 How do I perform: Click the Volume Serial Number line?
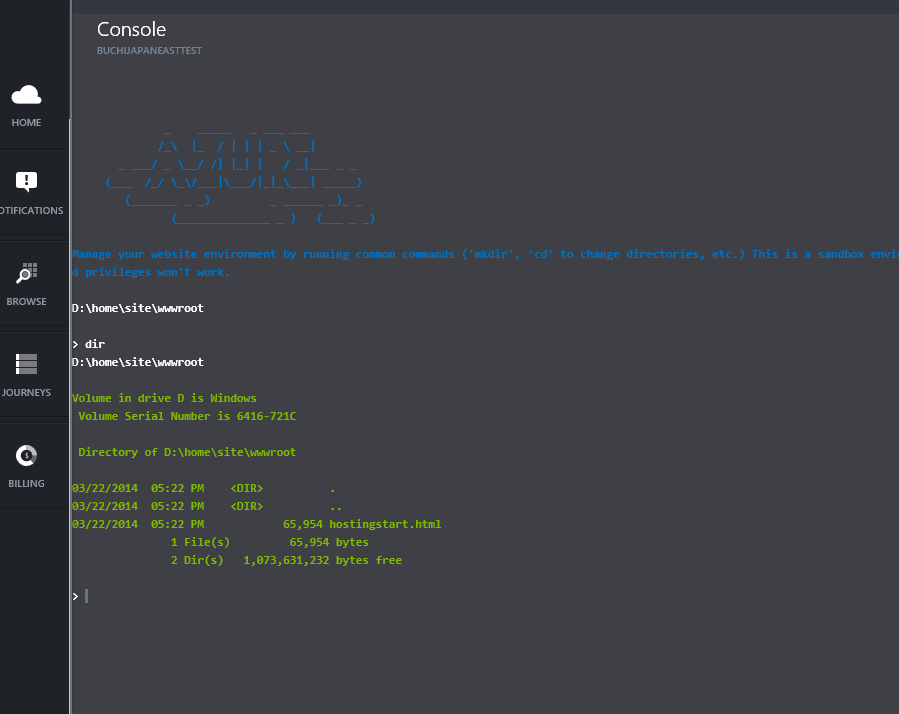click(187, 416)
